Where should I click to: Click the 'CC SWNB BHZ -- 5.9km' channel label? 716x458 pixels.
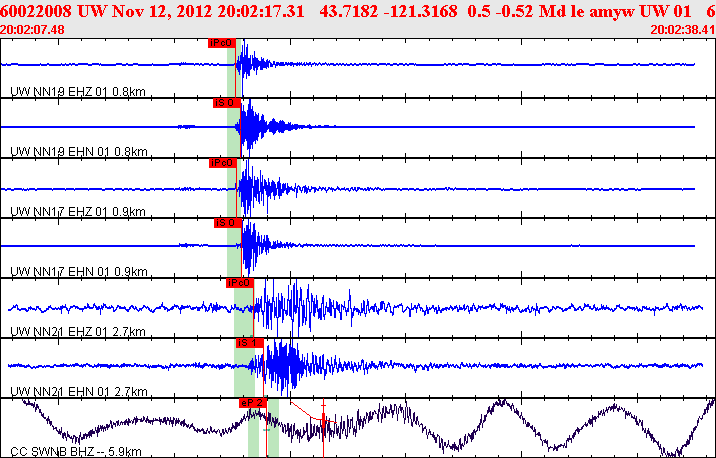tap(76, 452)
